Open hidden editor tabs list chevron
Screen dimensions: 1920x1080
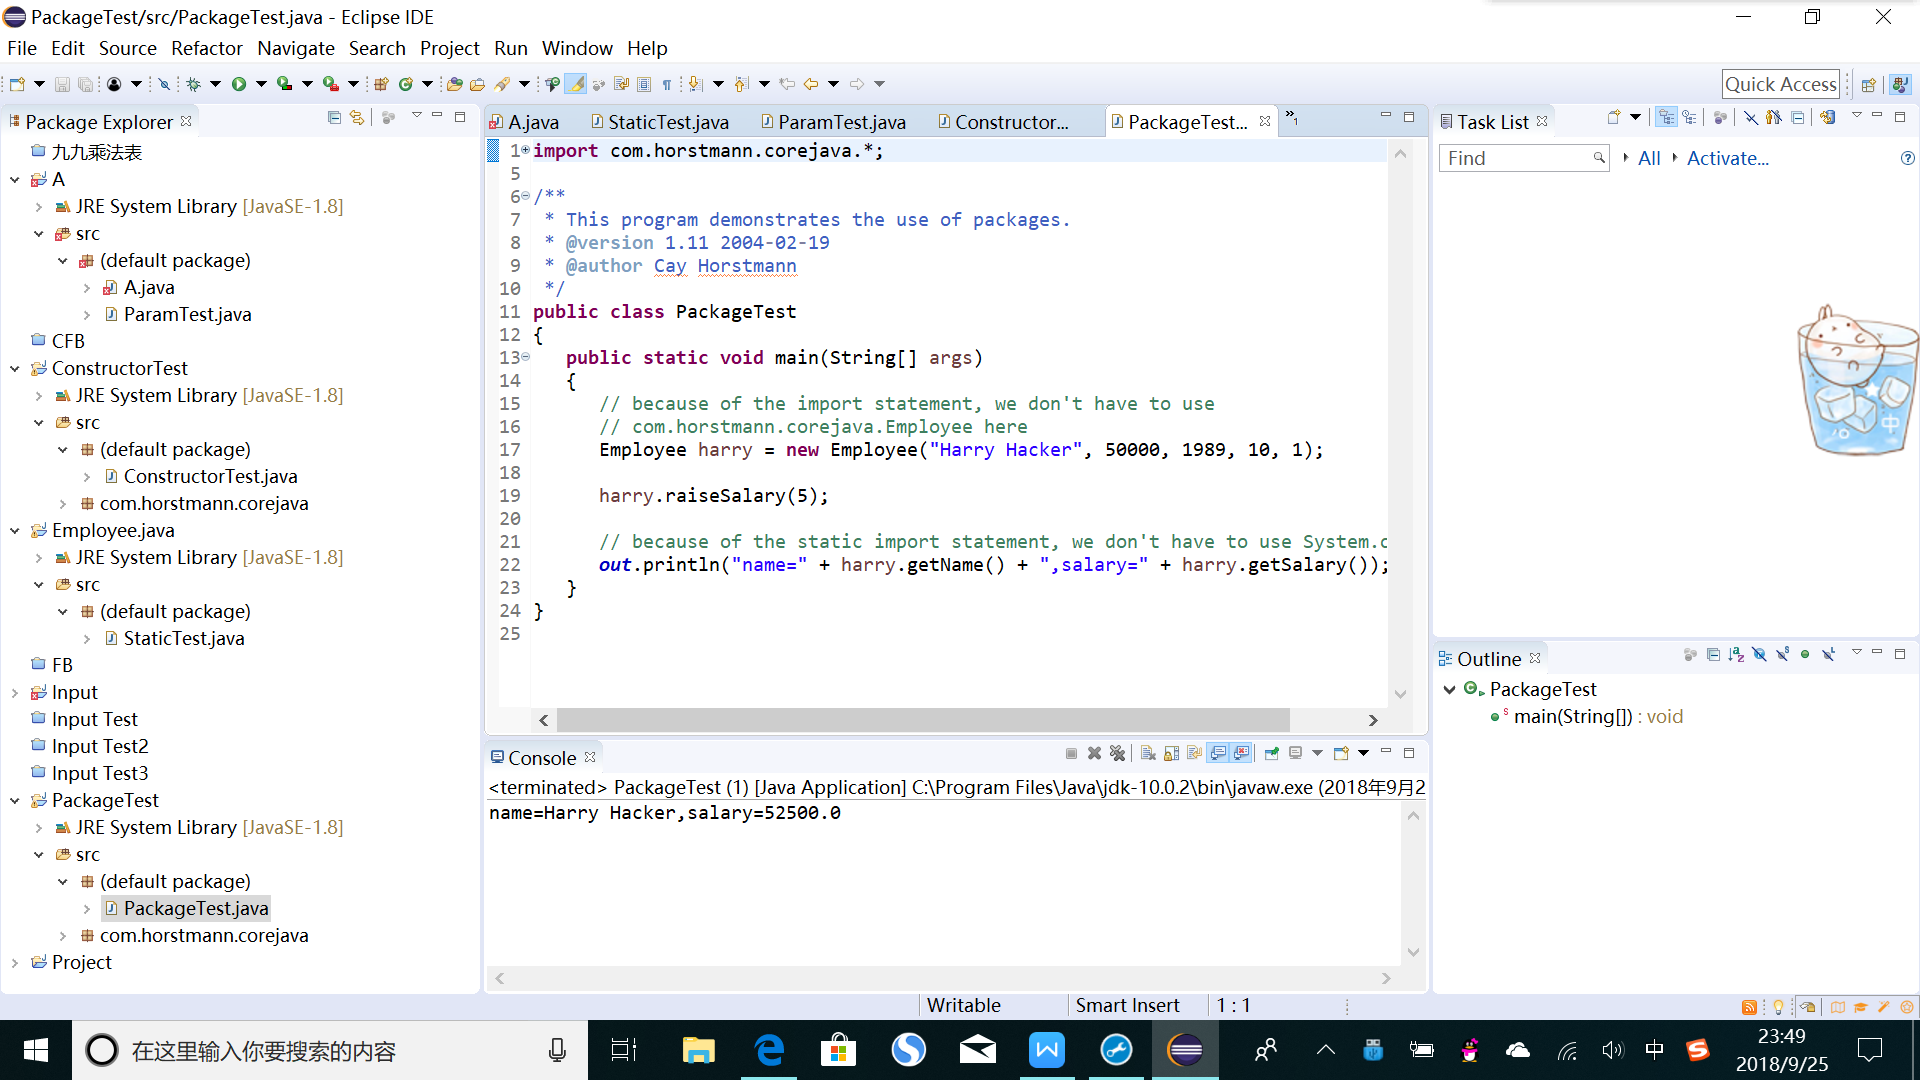coord(1291,118)
